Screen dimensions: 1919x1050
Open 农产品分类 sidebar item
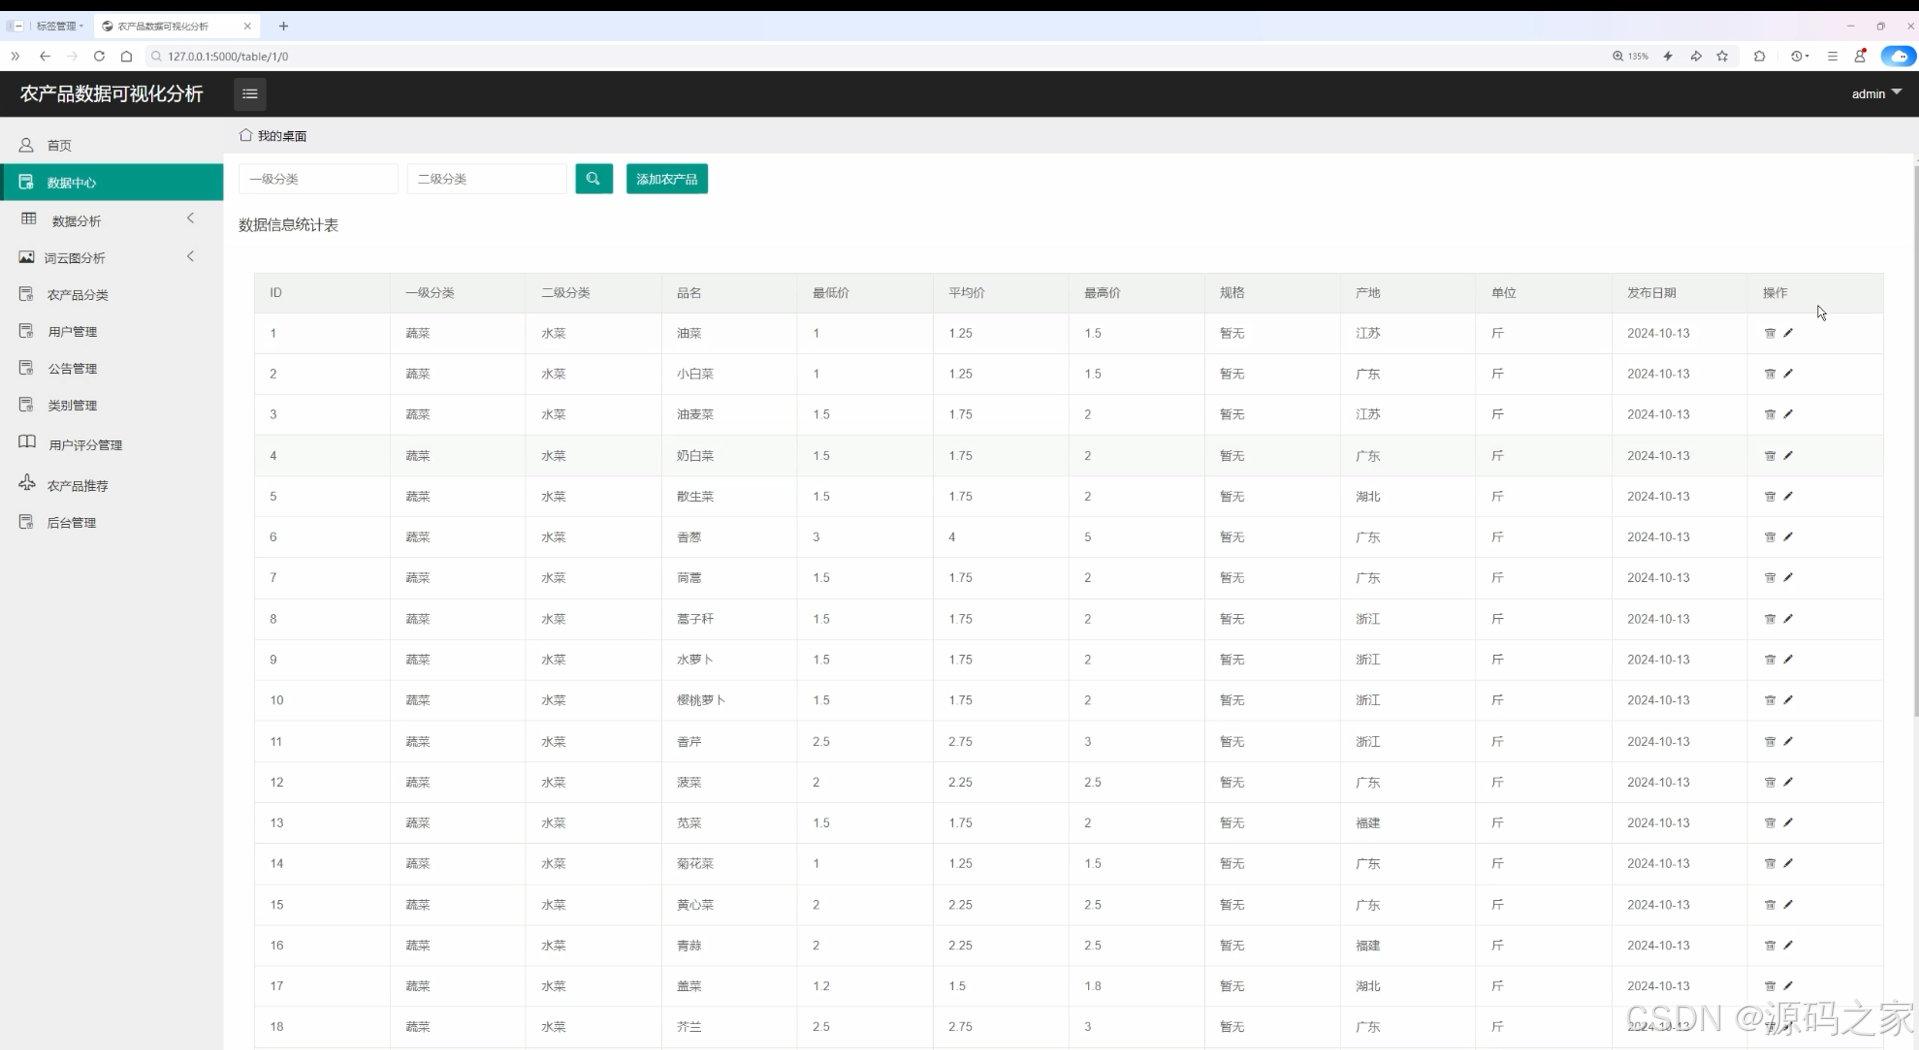coord(112,294)
